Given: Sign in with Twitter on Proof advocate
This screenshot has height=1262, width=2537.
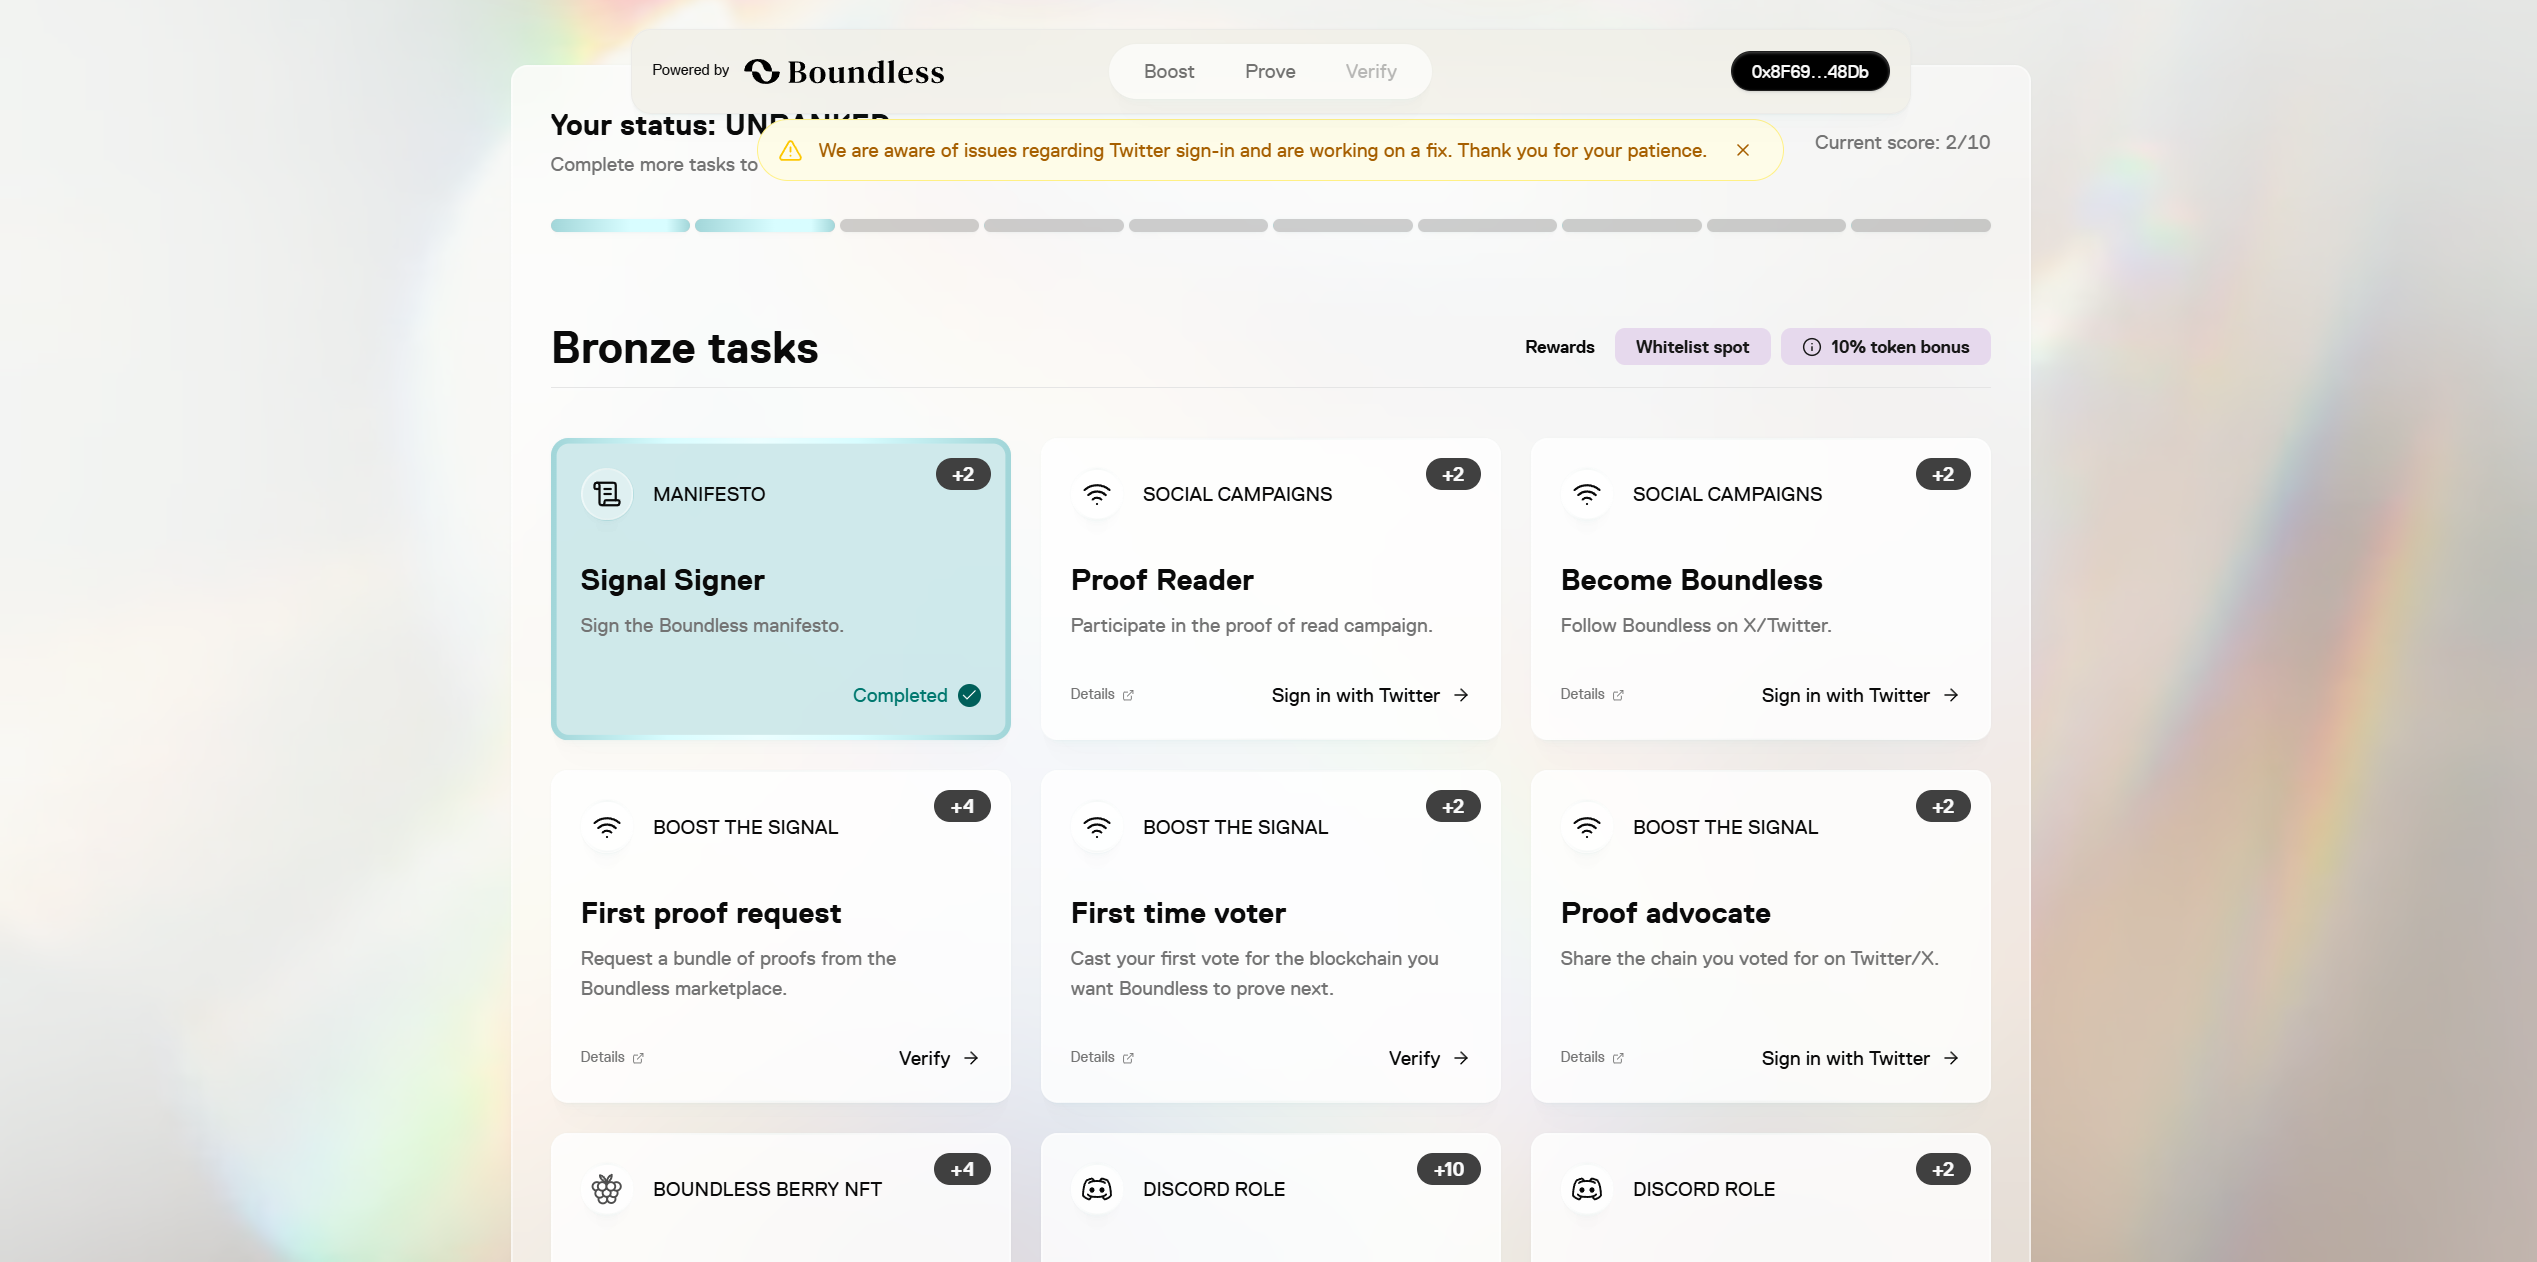Looking at the screenshot, I should point(1859,1058).
